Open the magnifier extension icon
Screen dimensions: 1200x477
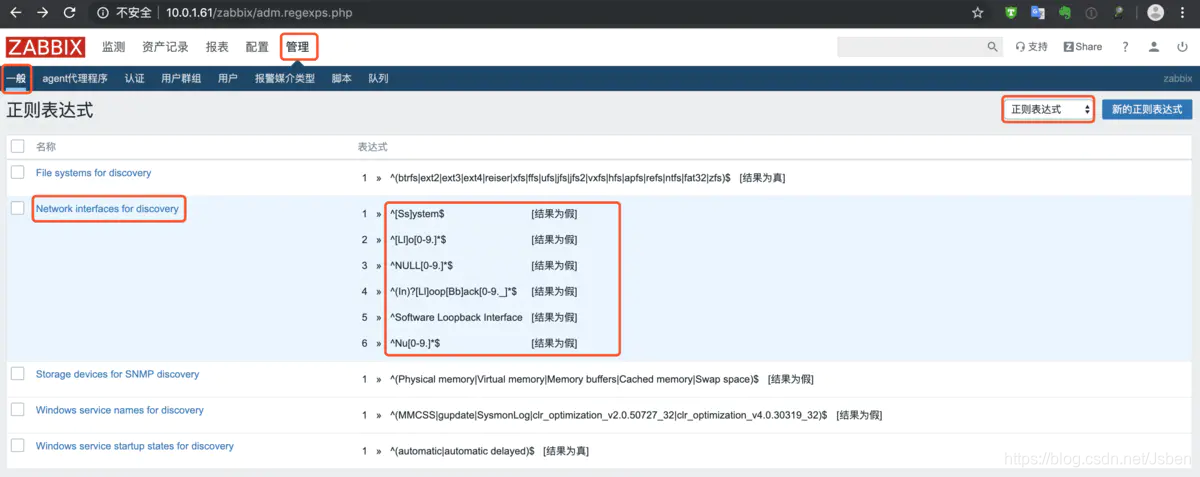(x=1119, y=13)
